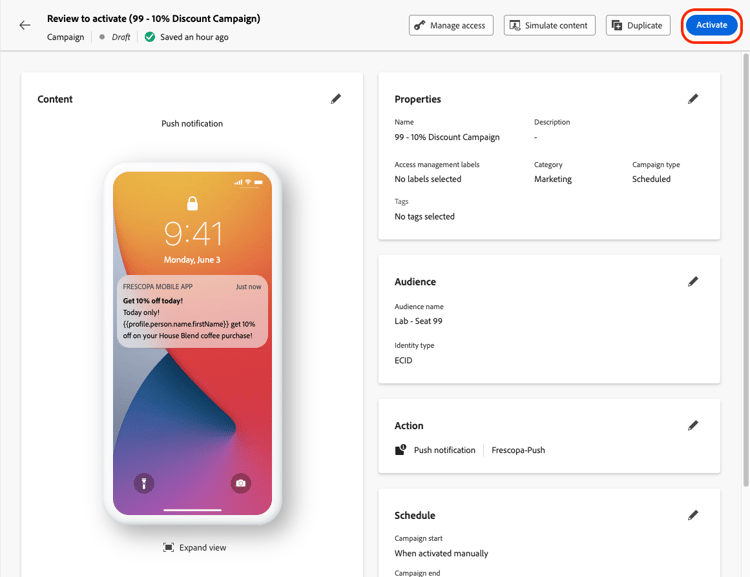Edit the Content section pencil icon

tap(336, 99)
